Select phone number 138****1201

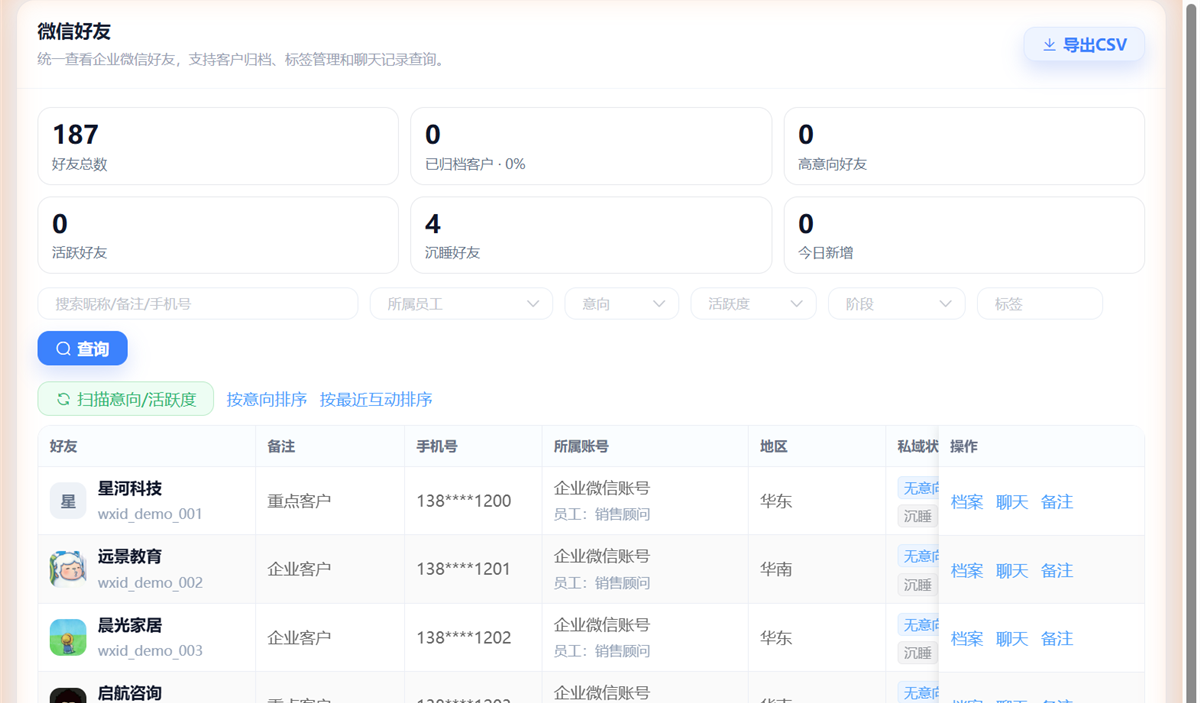click(x=464, y=569)
